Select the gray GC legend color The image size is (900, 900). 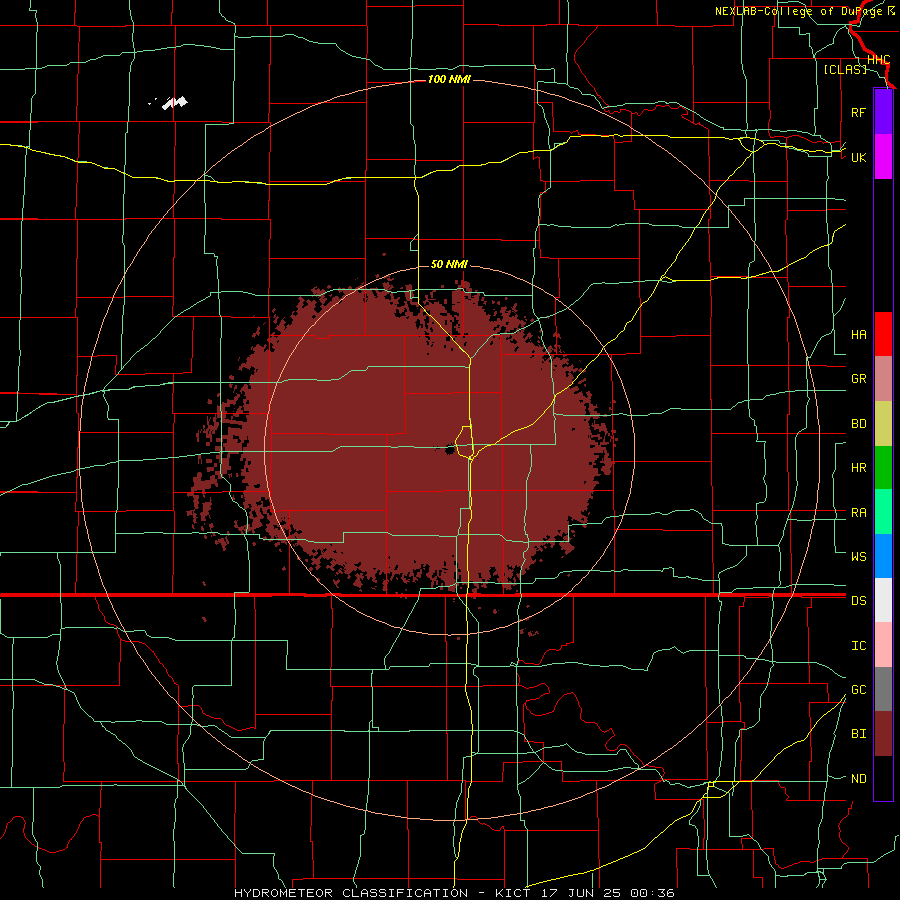883,689
